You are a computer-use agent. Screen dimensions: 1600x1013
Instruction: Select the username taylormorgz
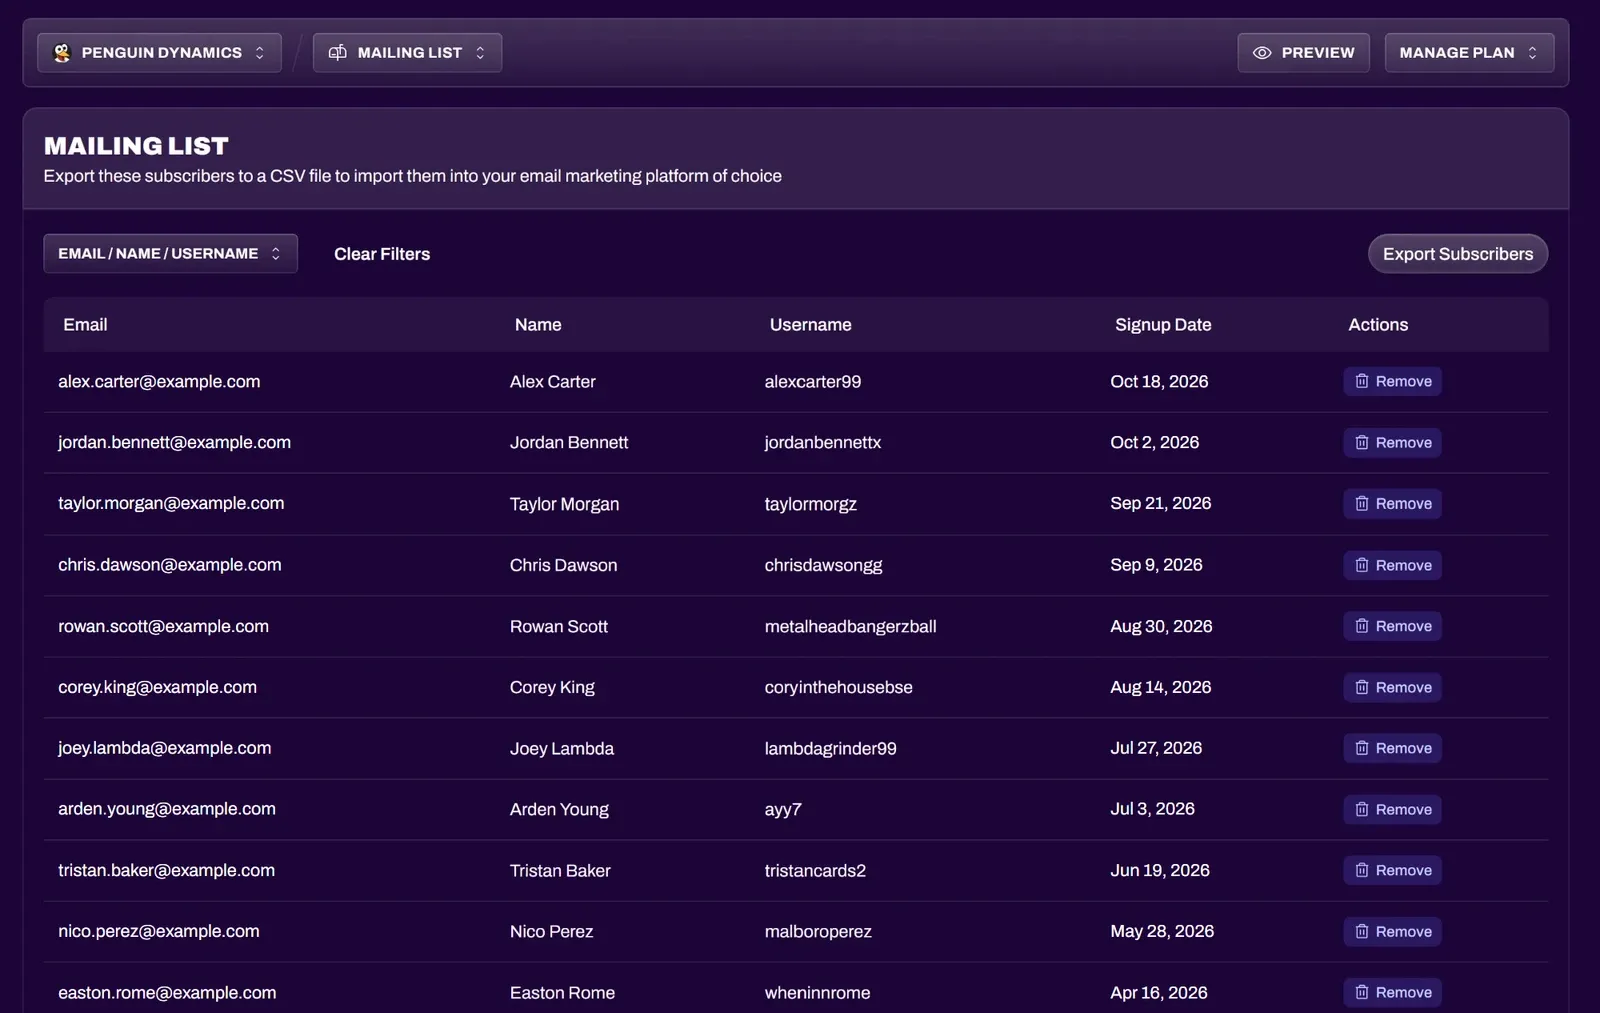click(x=811, y=504)
